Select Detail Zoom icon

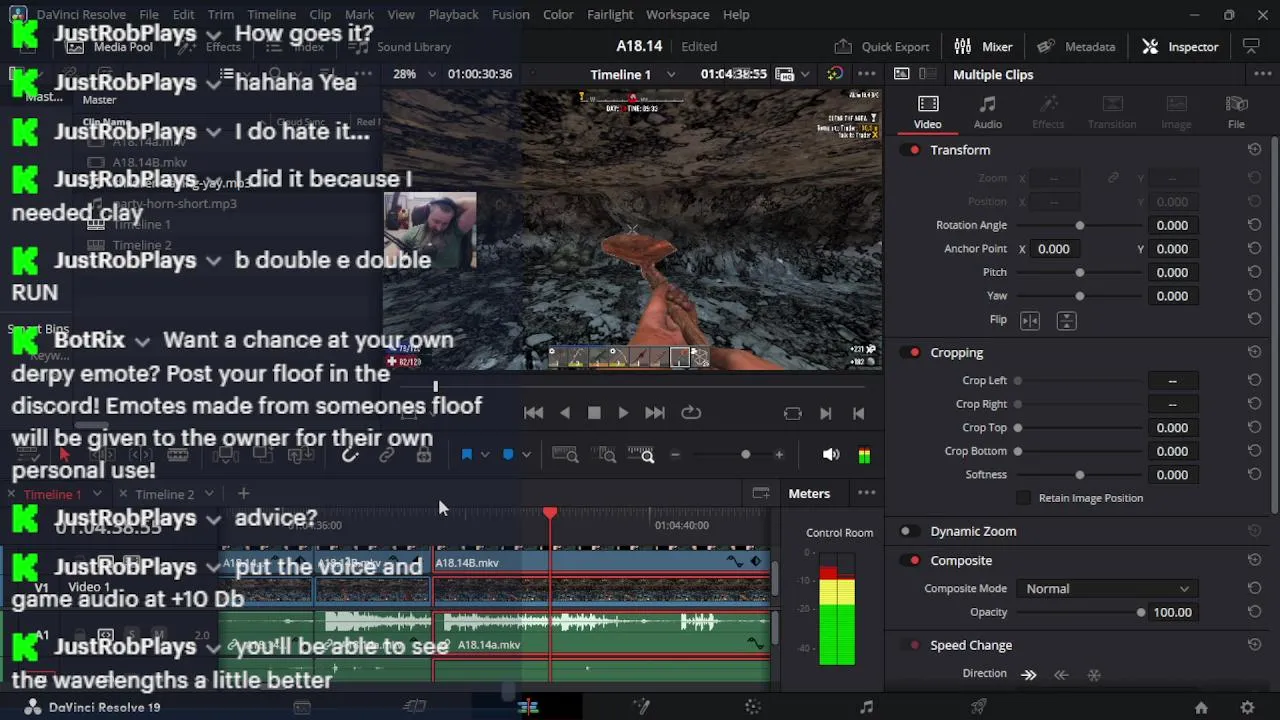point(605,455)
